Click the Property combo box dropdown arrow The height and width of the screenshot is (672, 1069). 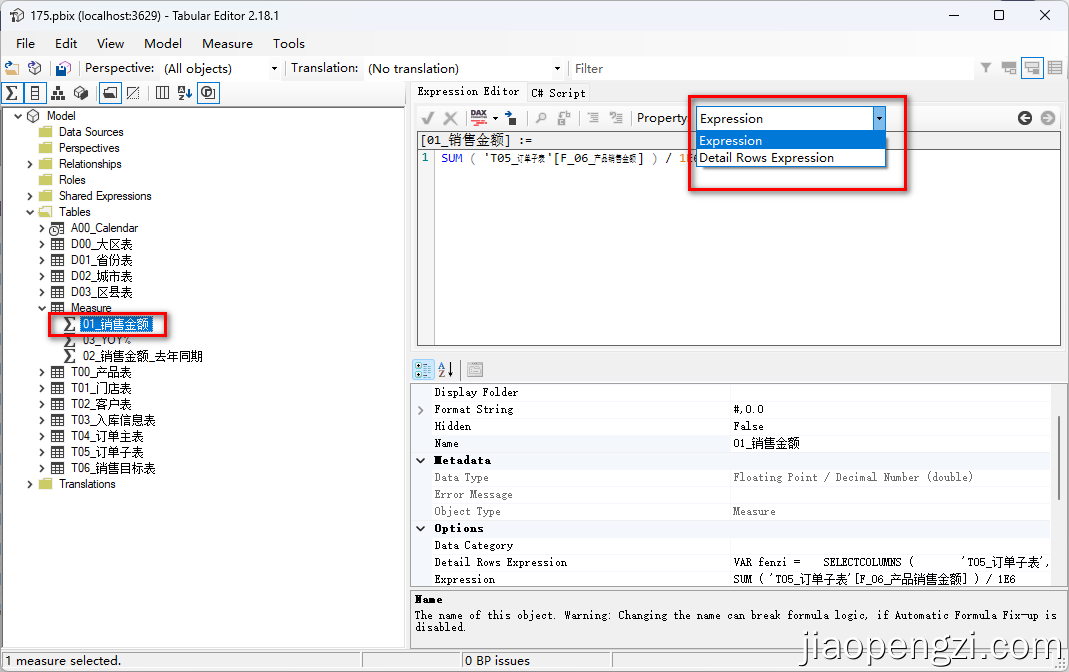tap(879, 119)
